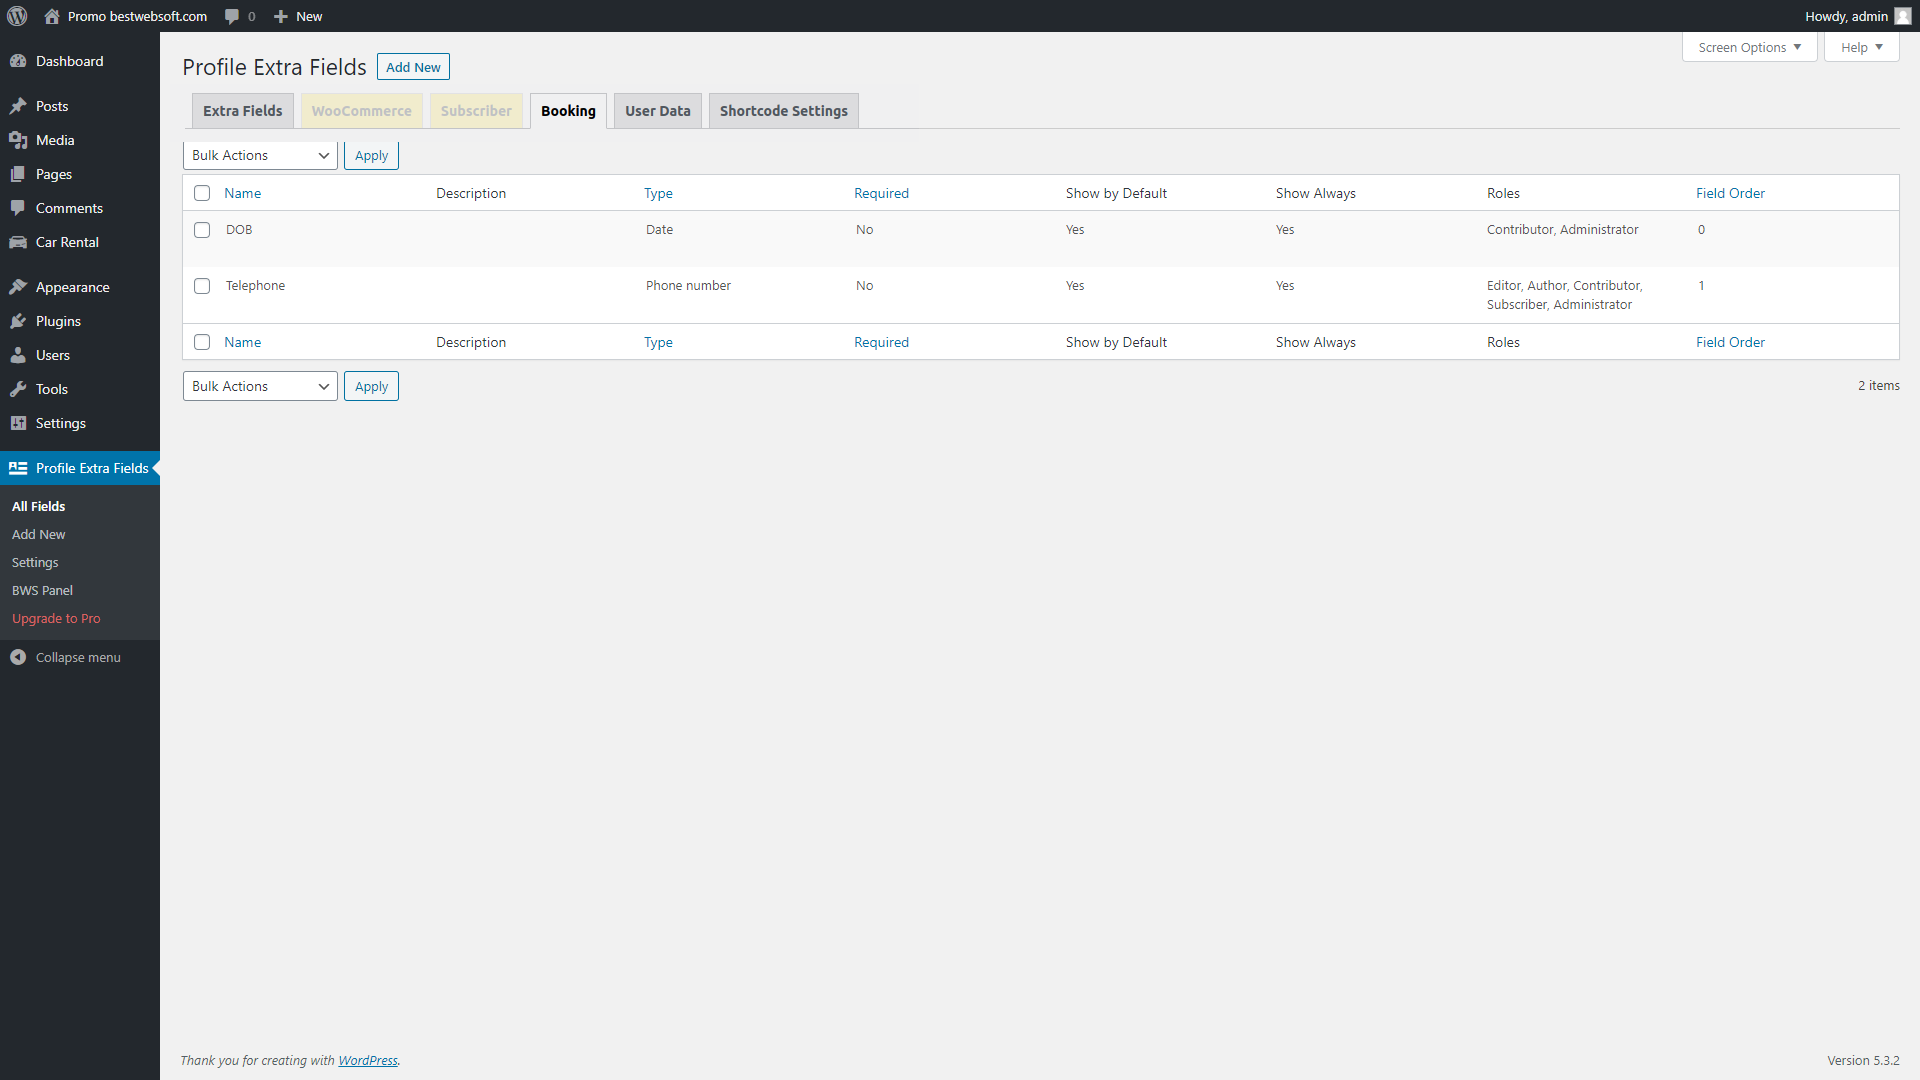
Task: Select all fields using the header checkbox
Action: [202, 192]
